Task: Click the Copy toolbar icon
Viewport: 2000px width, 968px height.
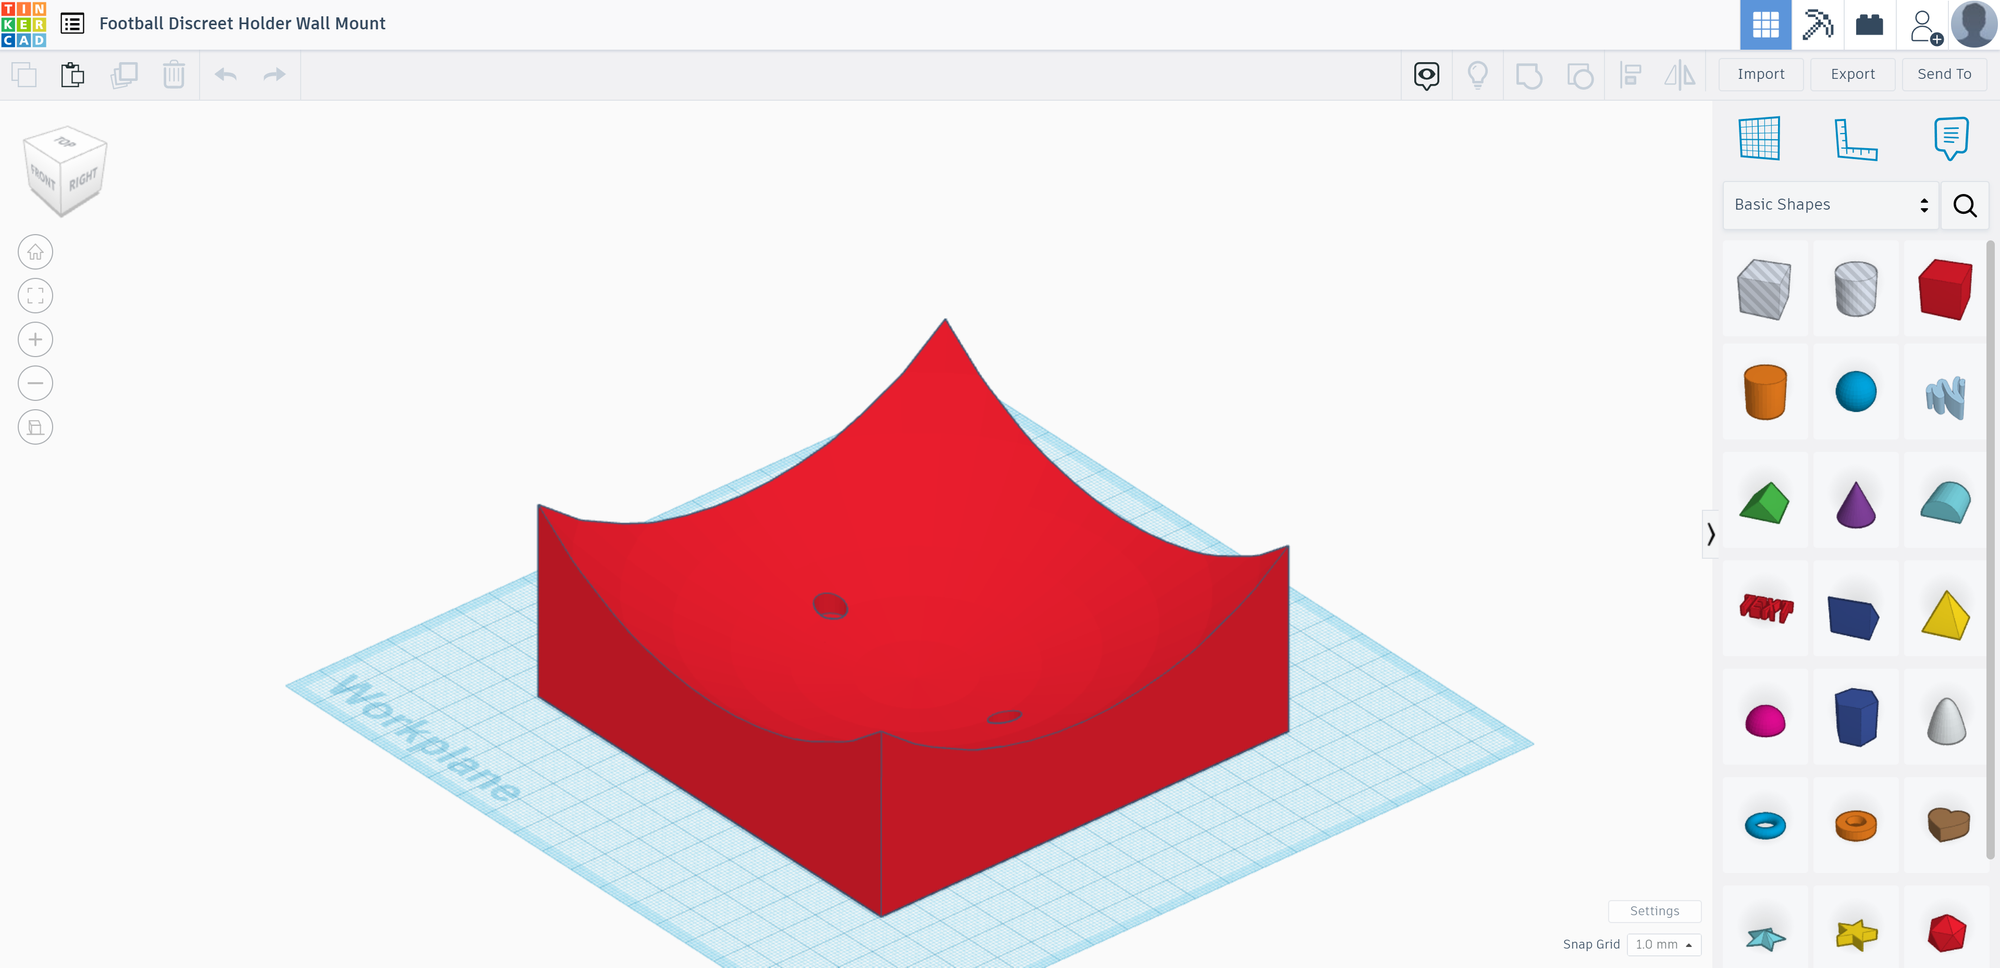Action: click(24, 75)
